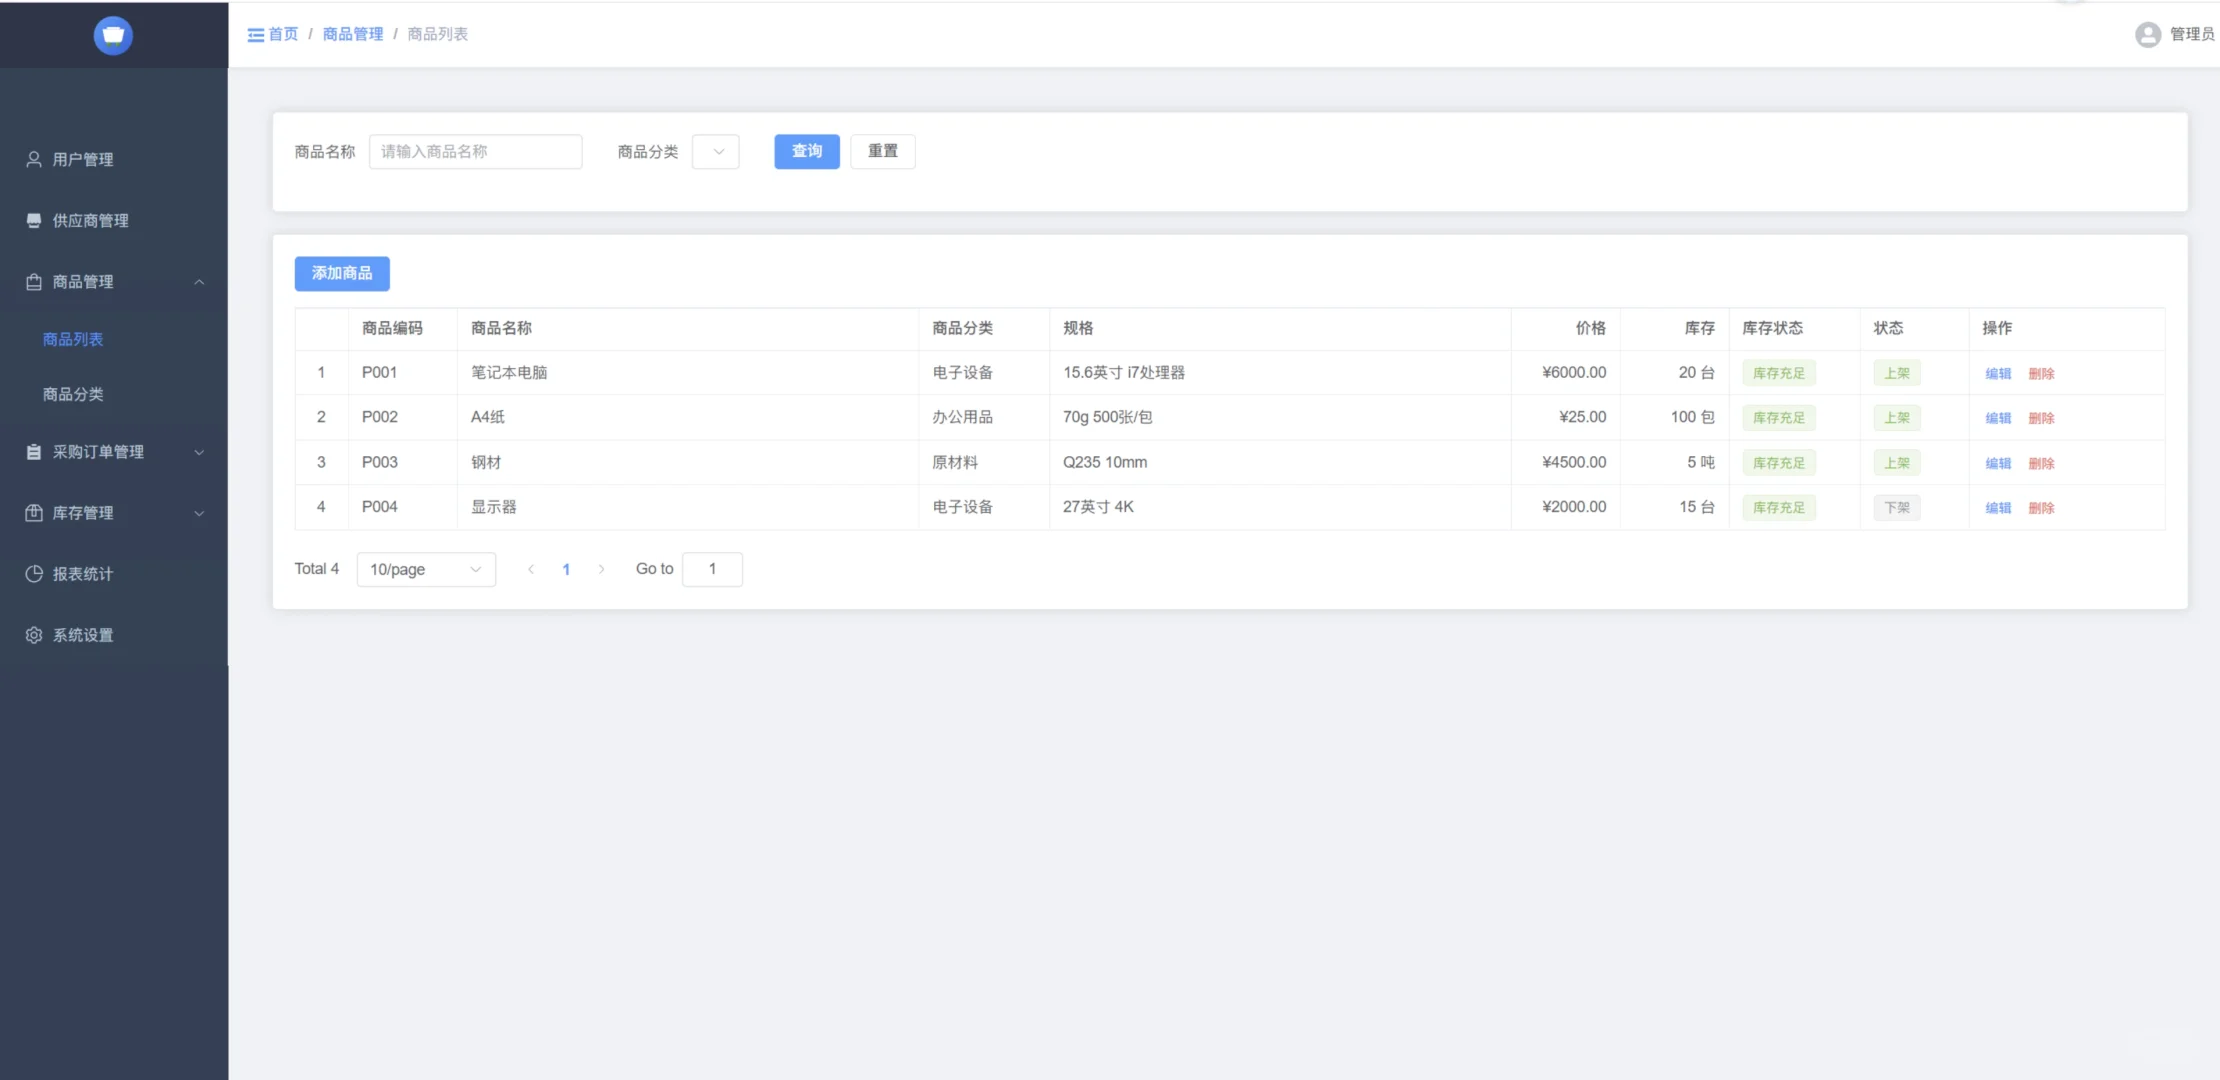2220x1080 pixels.
Task: Expand the 采购订单管理 submenu arrow
Action: [x=199, y=452]
